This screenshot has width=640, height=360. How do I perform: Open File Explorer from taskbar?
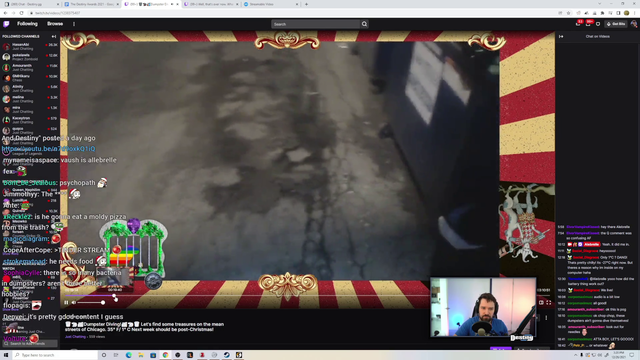tap(140, 355)
